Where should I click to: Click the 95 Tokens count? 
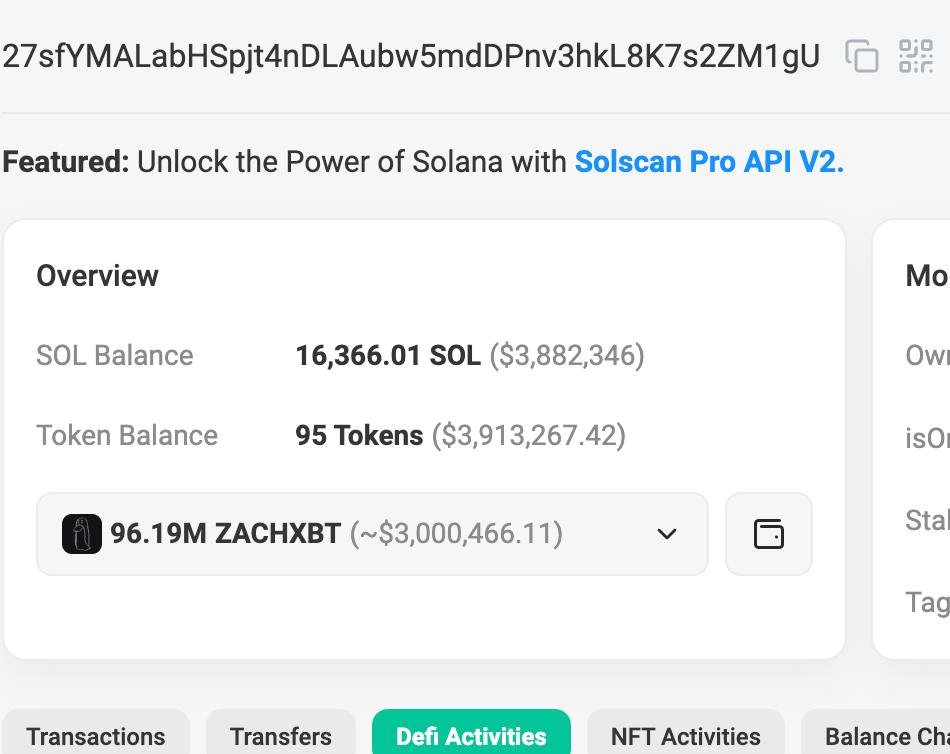pyautogui.click(x=359, y=435)
